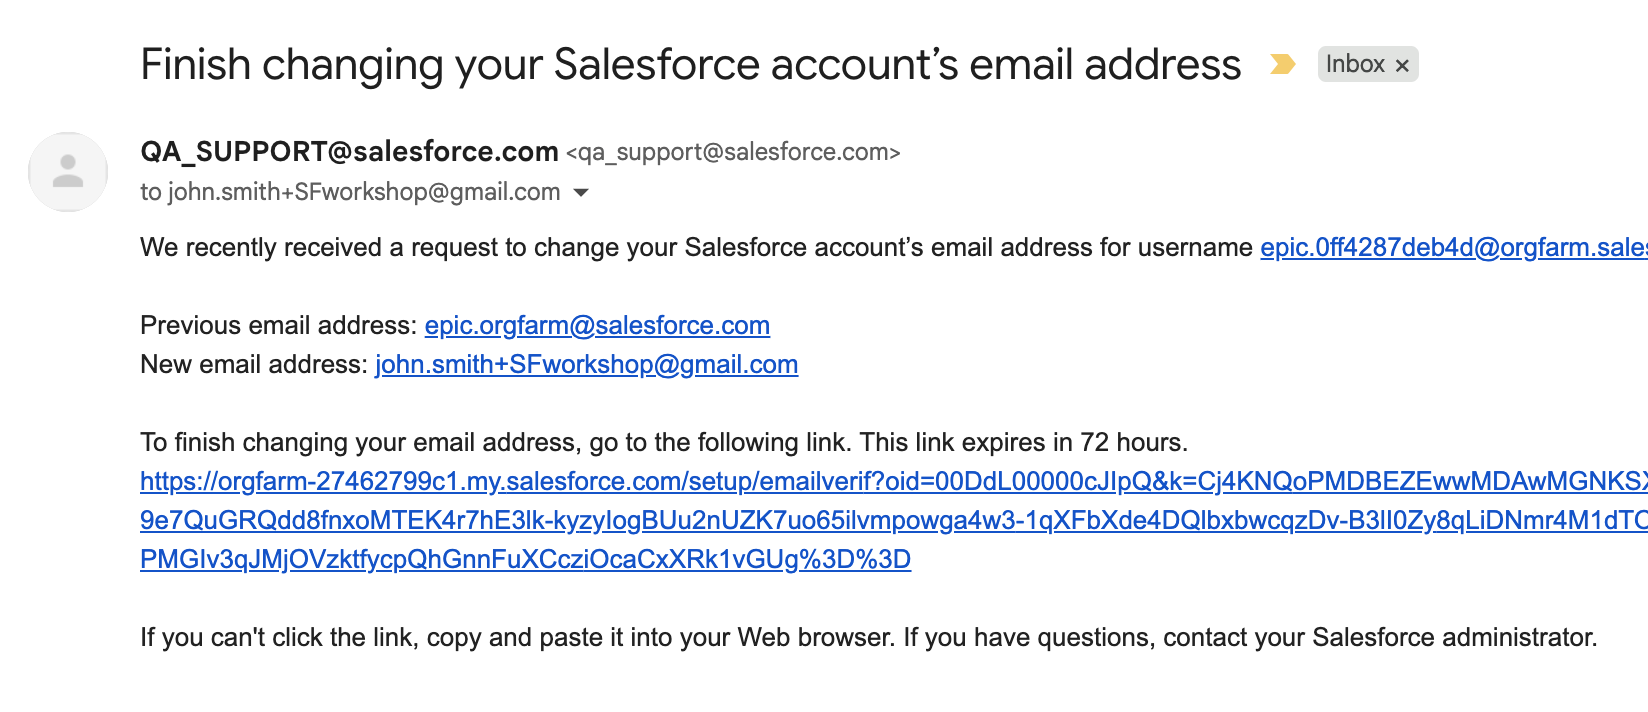Click the sender address in angle brackets
The height and width of the screenshot is (712, 1648).
pyautogui.click(x=733, y=152)
